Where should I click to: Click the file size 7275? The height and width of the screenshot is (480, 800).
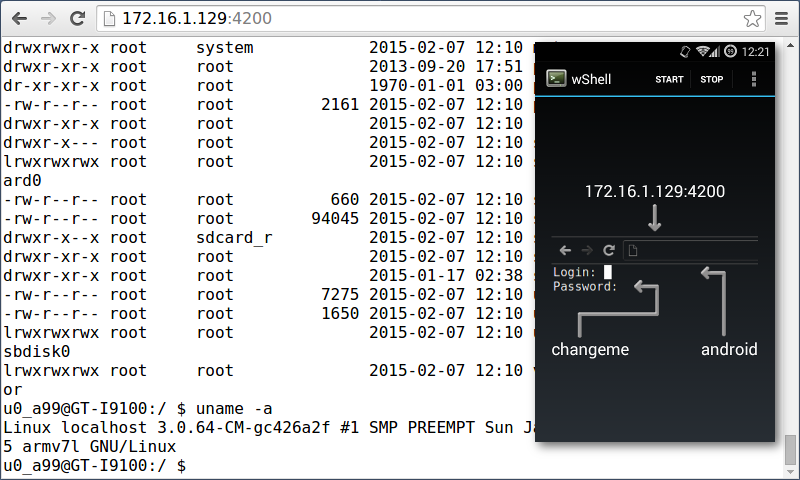[x=340, y=294]
